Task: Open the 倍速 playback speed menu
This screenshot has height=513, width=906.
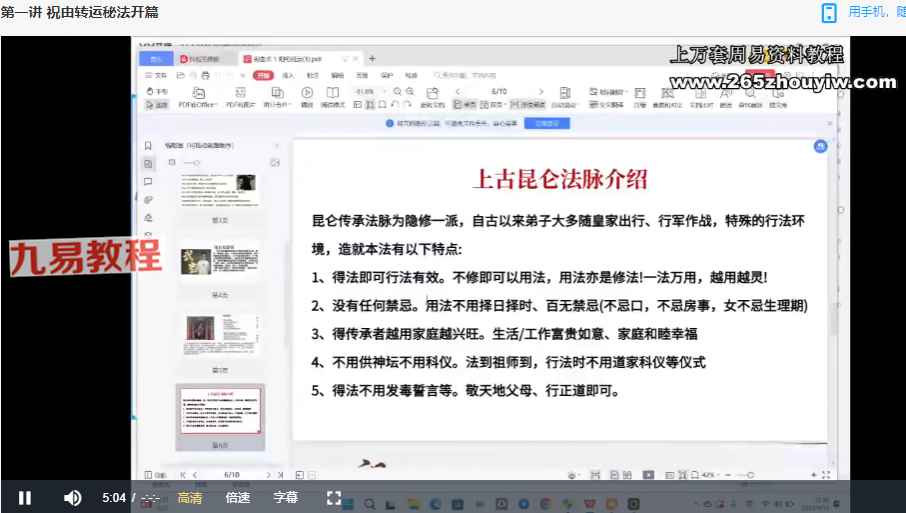Action: [x=238, y=497]
